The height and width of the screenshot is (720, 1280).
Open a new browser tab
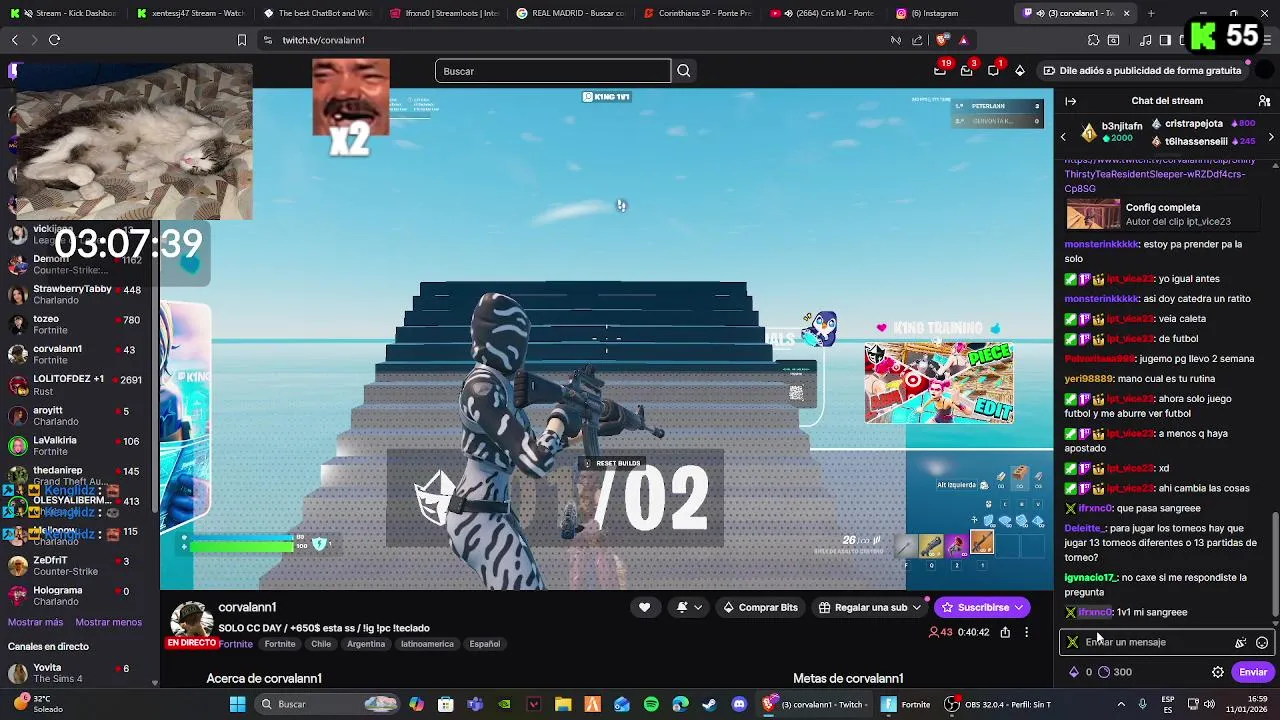(x=1151, y=13)
